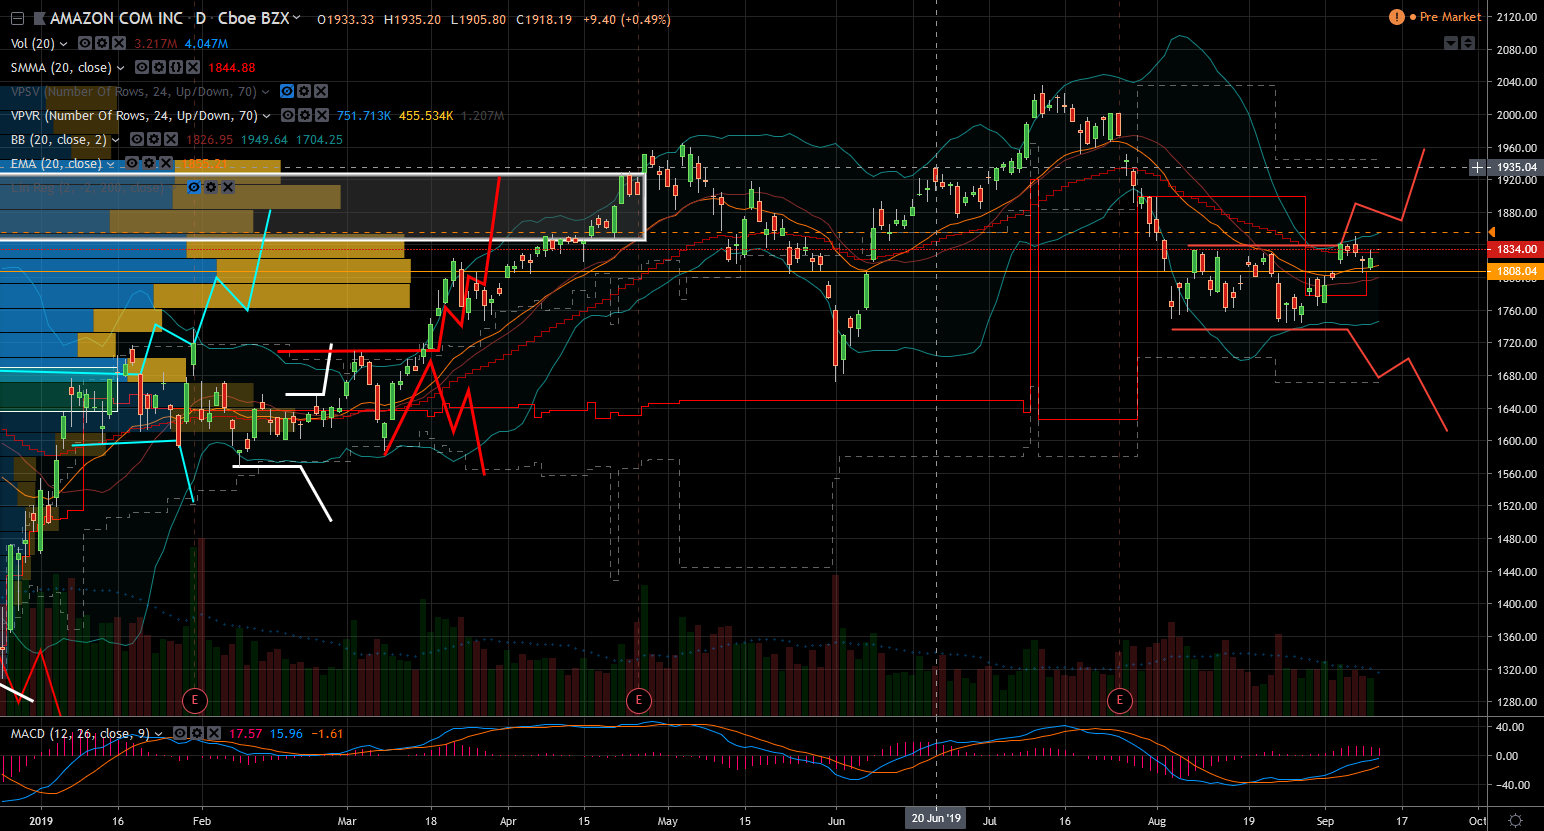Click the red 1834.00 price label
This screenshot has width=1544, height=831.
1516,249
